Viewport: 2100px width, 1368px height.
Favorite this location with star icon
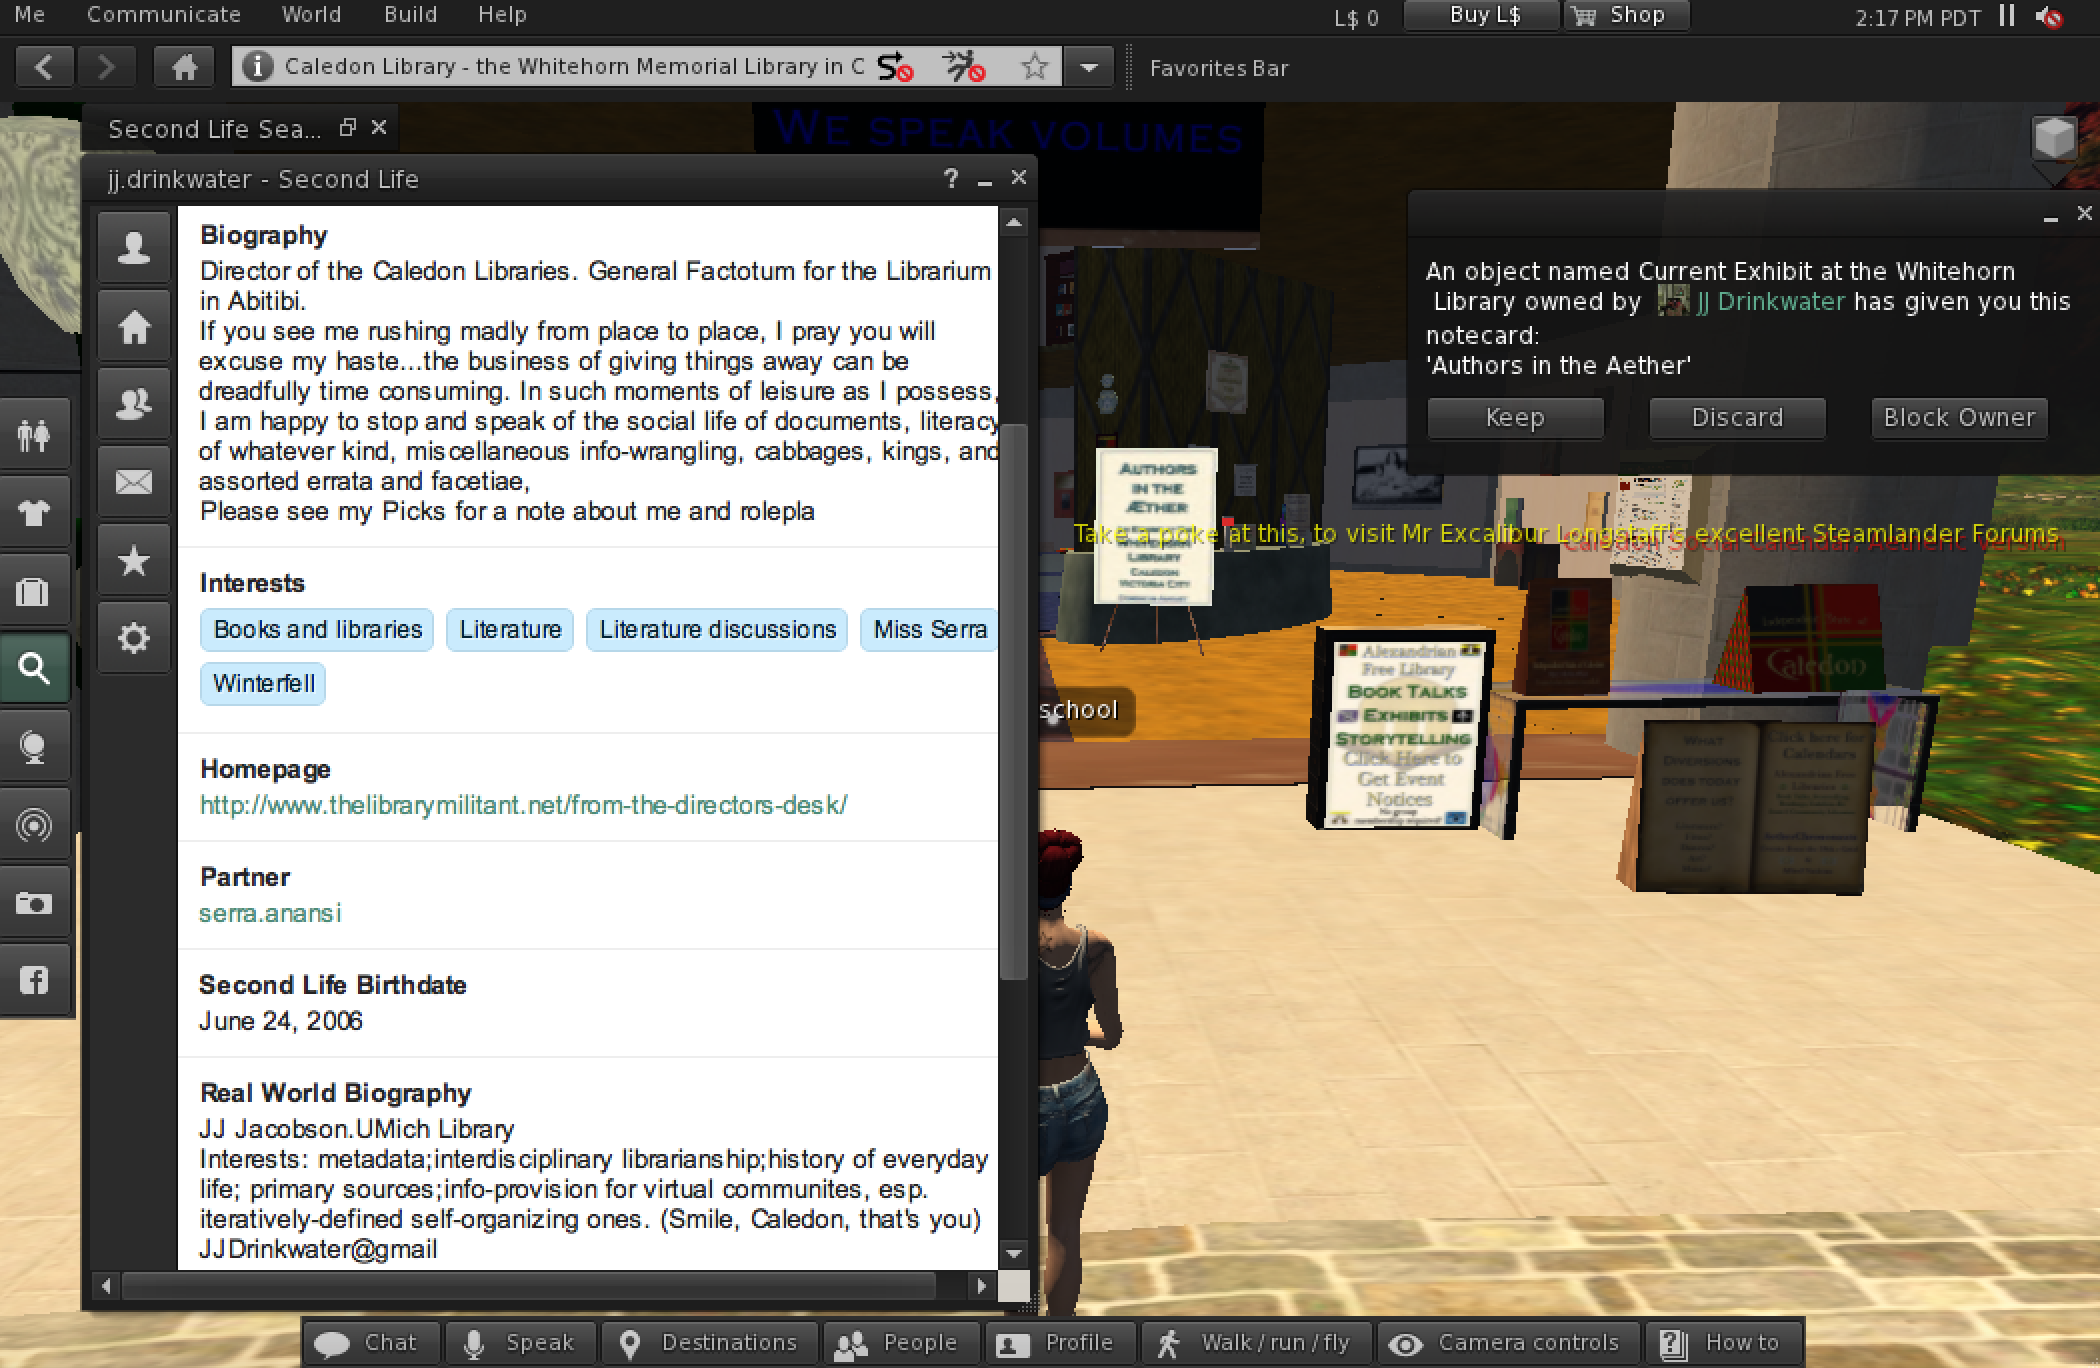tap(1035, 67)
